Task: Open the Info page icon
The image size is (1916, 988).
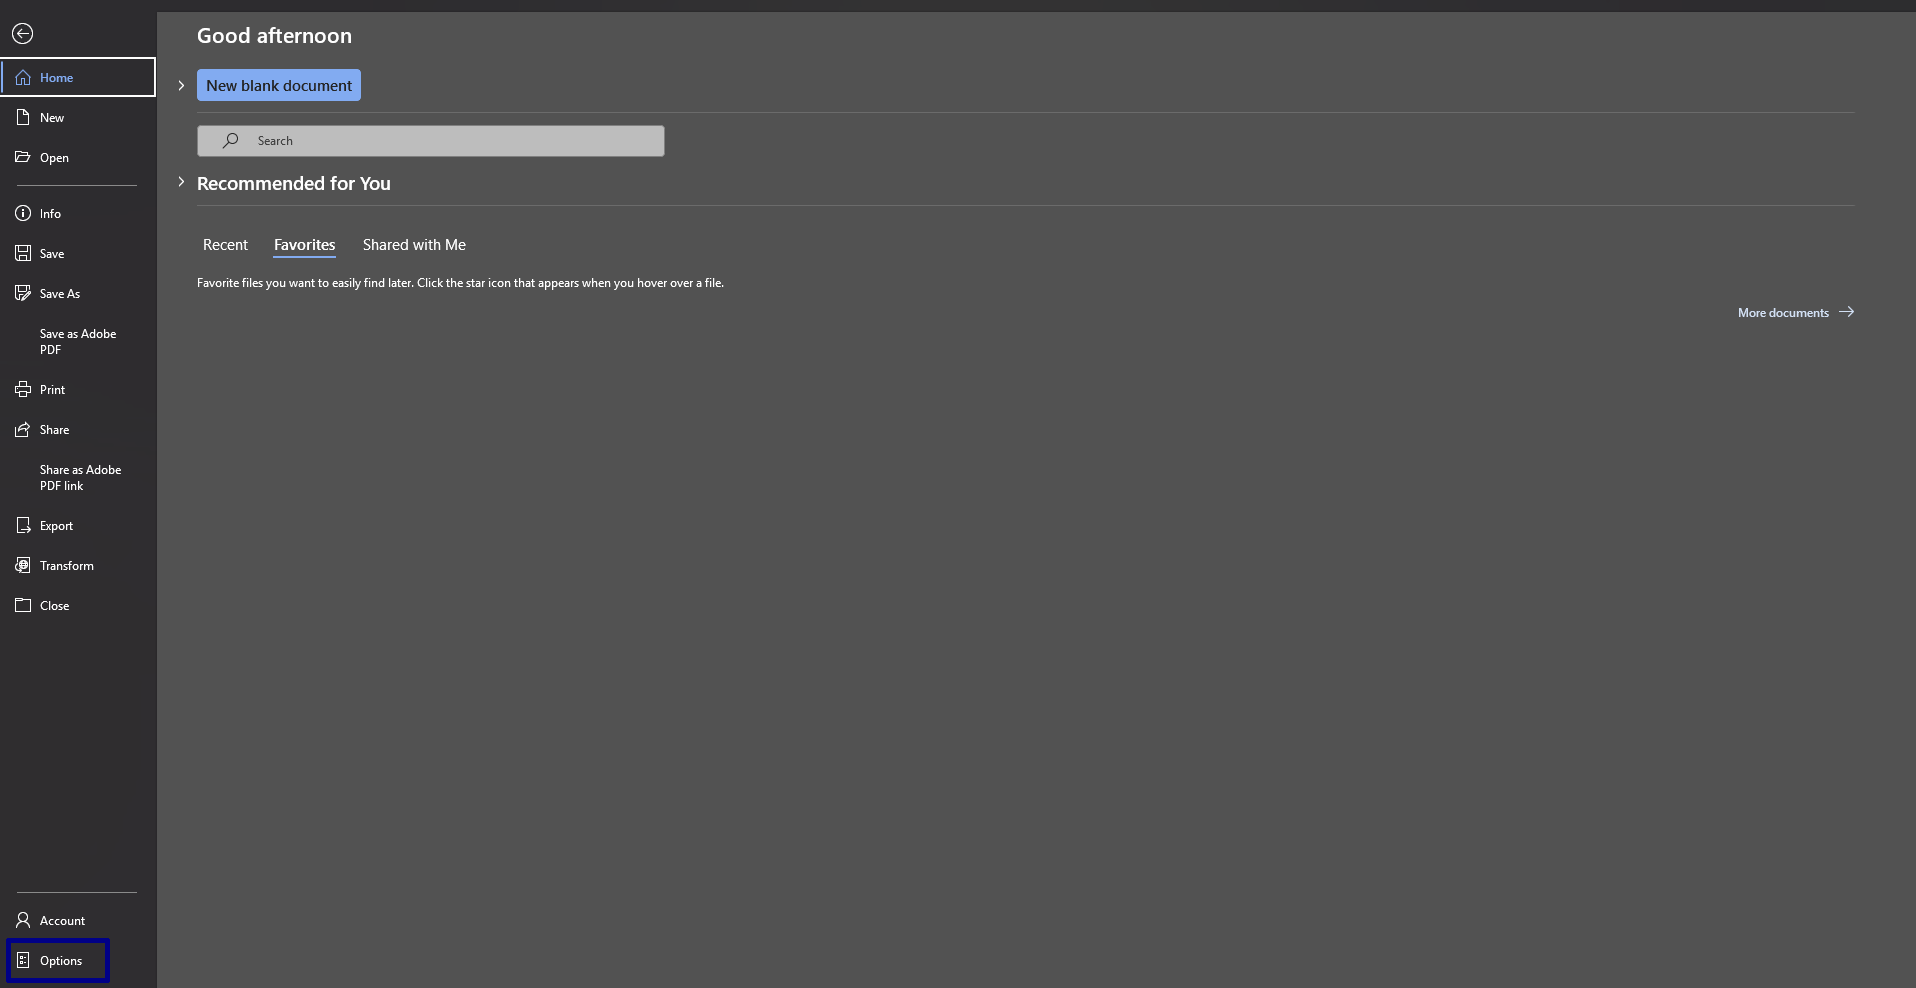Action: click(23, 213)
